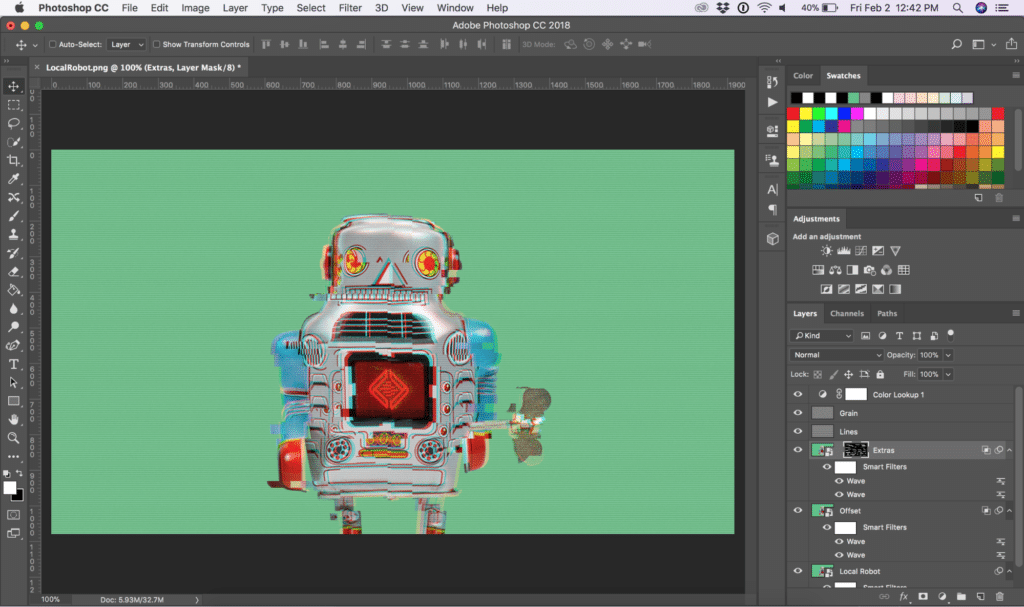Image resolution: width=1024 pixels, height=607 pixels.
Task: Select the Crop tool
Action: point(14,160)
